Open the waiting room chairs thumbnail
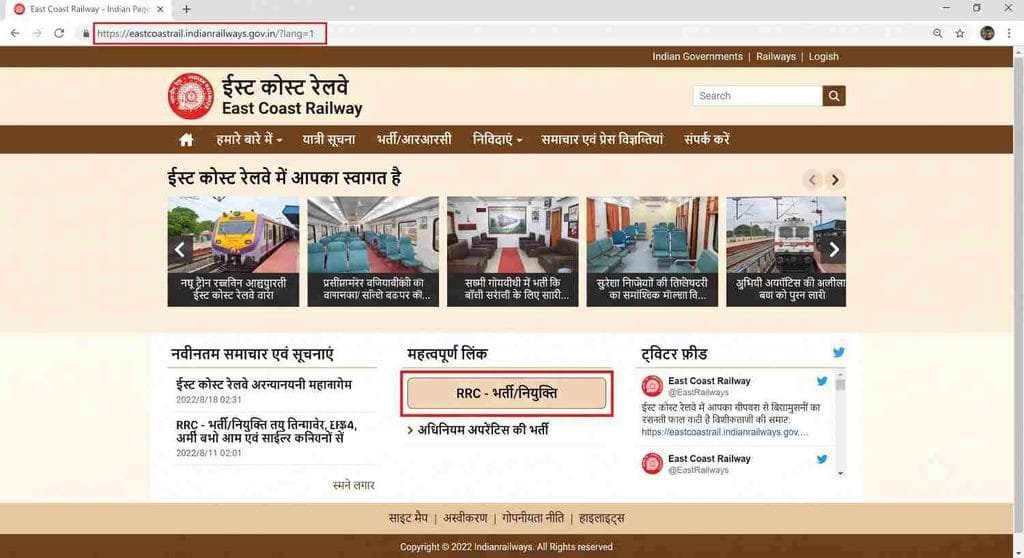Viewport: 1024px width, 558px height. [652, 252]
